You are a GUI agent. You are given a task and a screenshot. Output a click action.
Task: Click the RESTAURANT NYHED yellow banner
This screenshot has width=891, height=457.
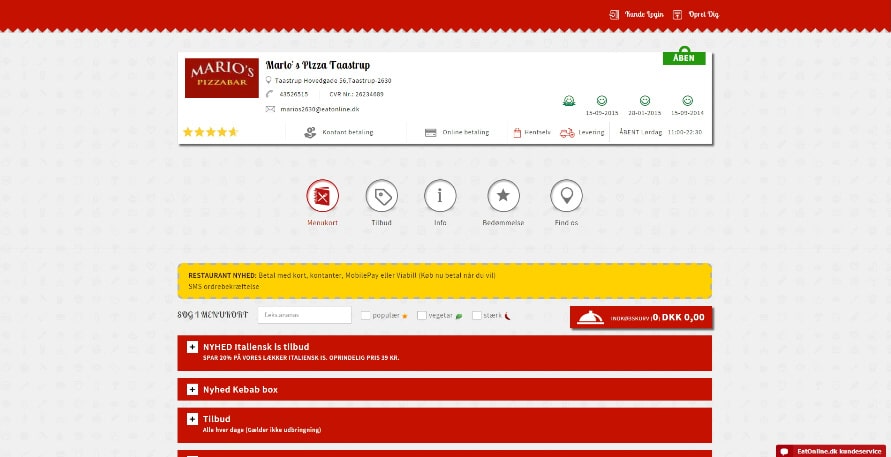[x=444, y=281]
